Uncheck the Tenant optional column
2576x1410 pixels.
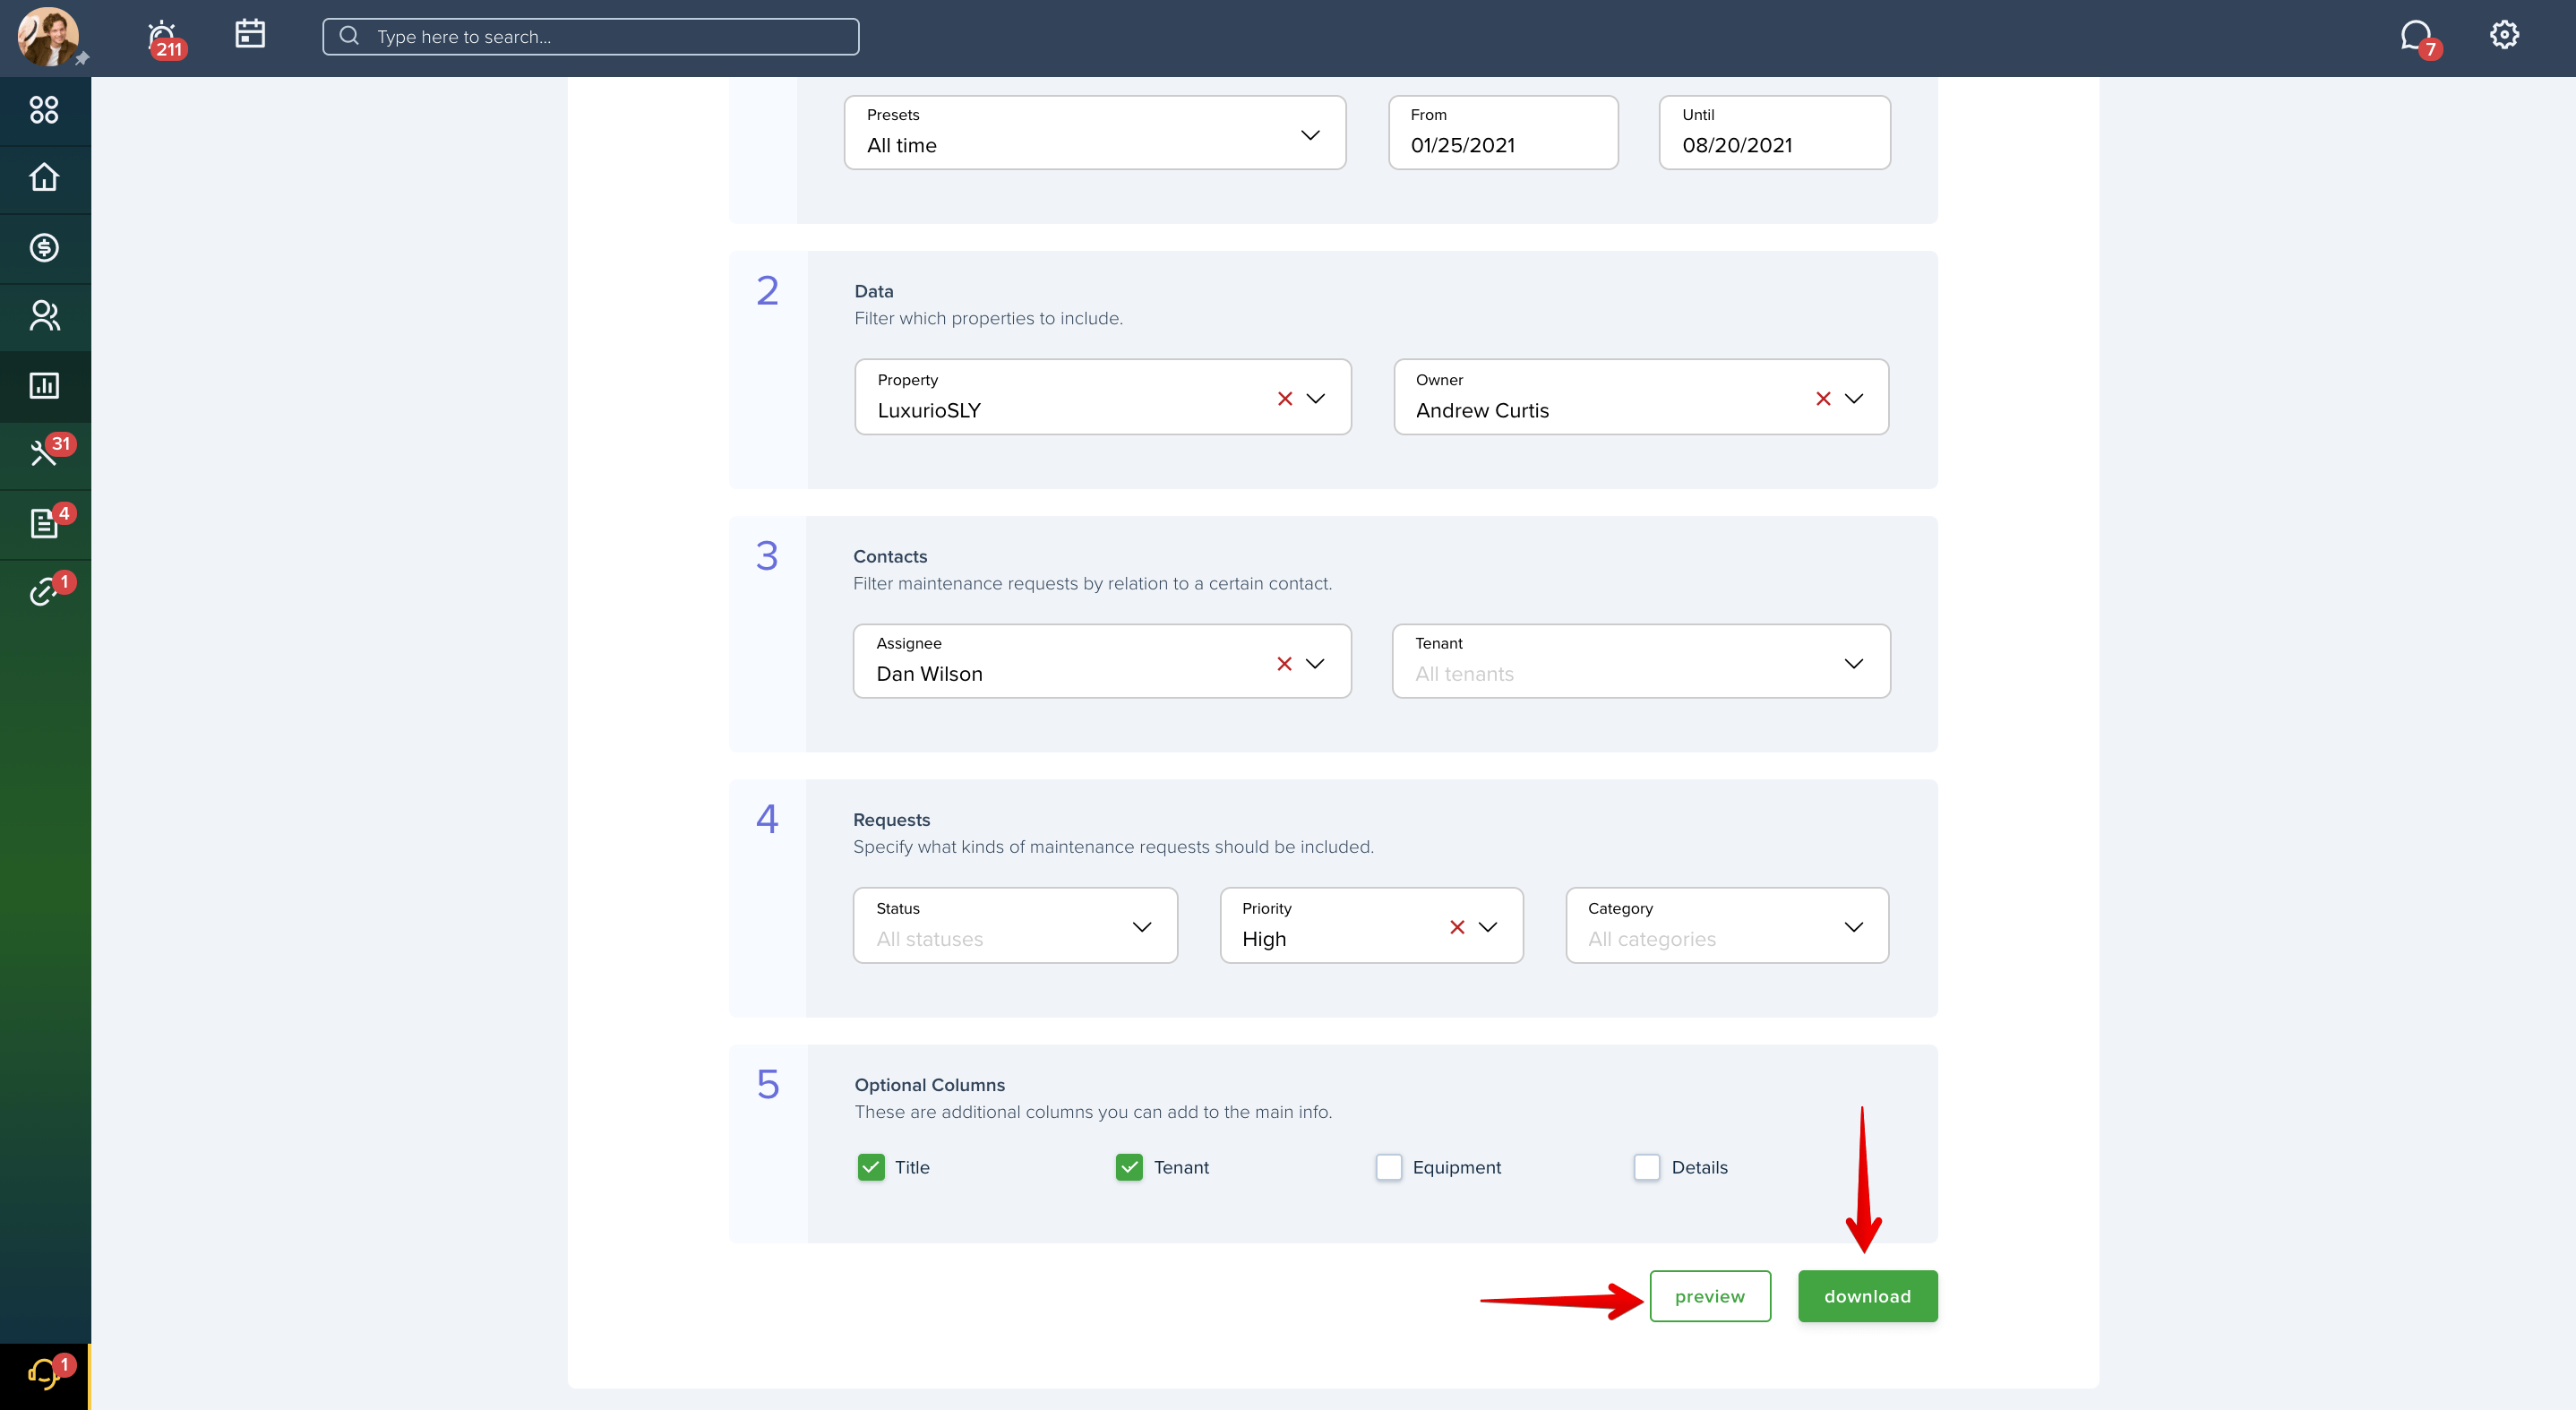coord(1129,1167)
